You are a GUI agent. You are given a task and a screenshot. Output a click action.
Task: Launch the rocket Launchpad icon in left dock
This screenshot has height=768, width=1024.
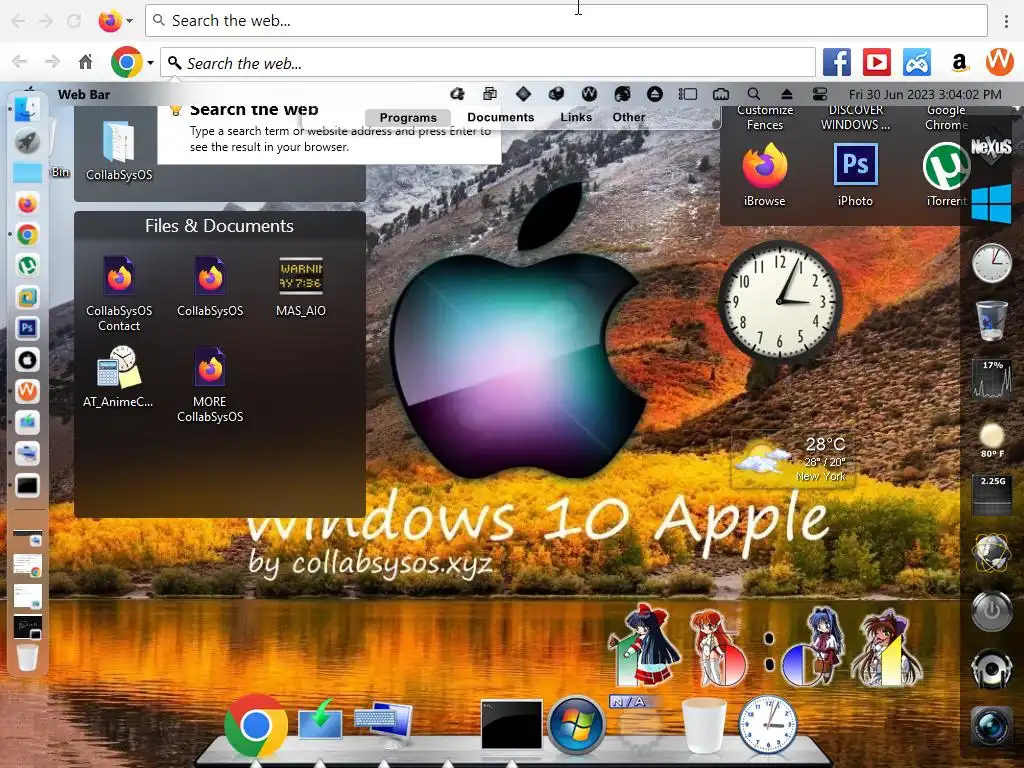click(x=27, y=141)
